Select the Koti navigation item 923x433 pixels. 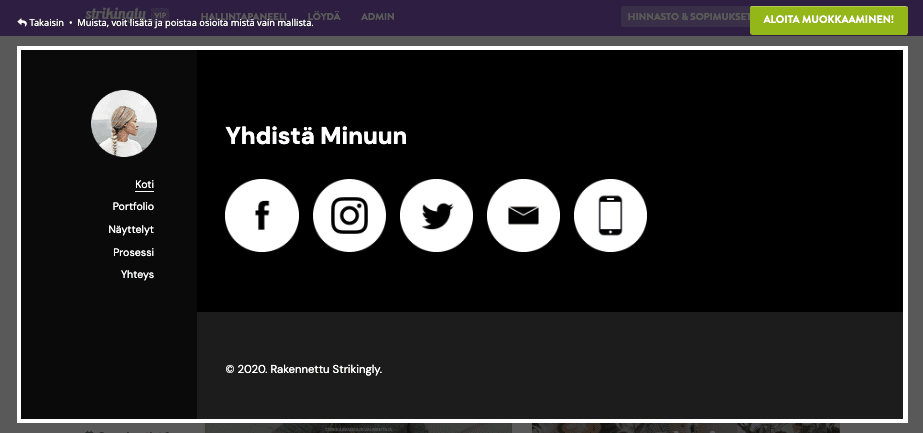pos(145,185)
